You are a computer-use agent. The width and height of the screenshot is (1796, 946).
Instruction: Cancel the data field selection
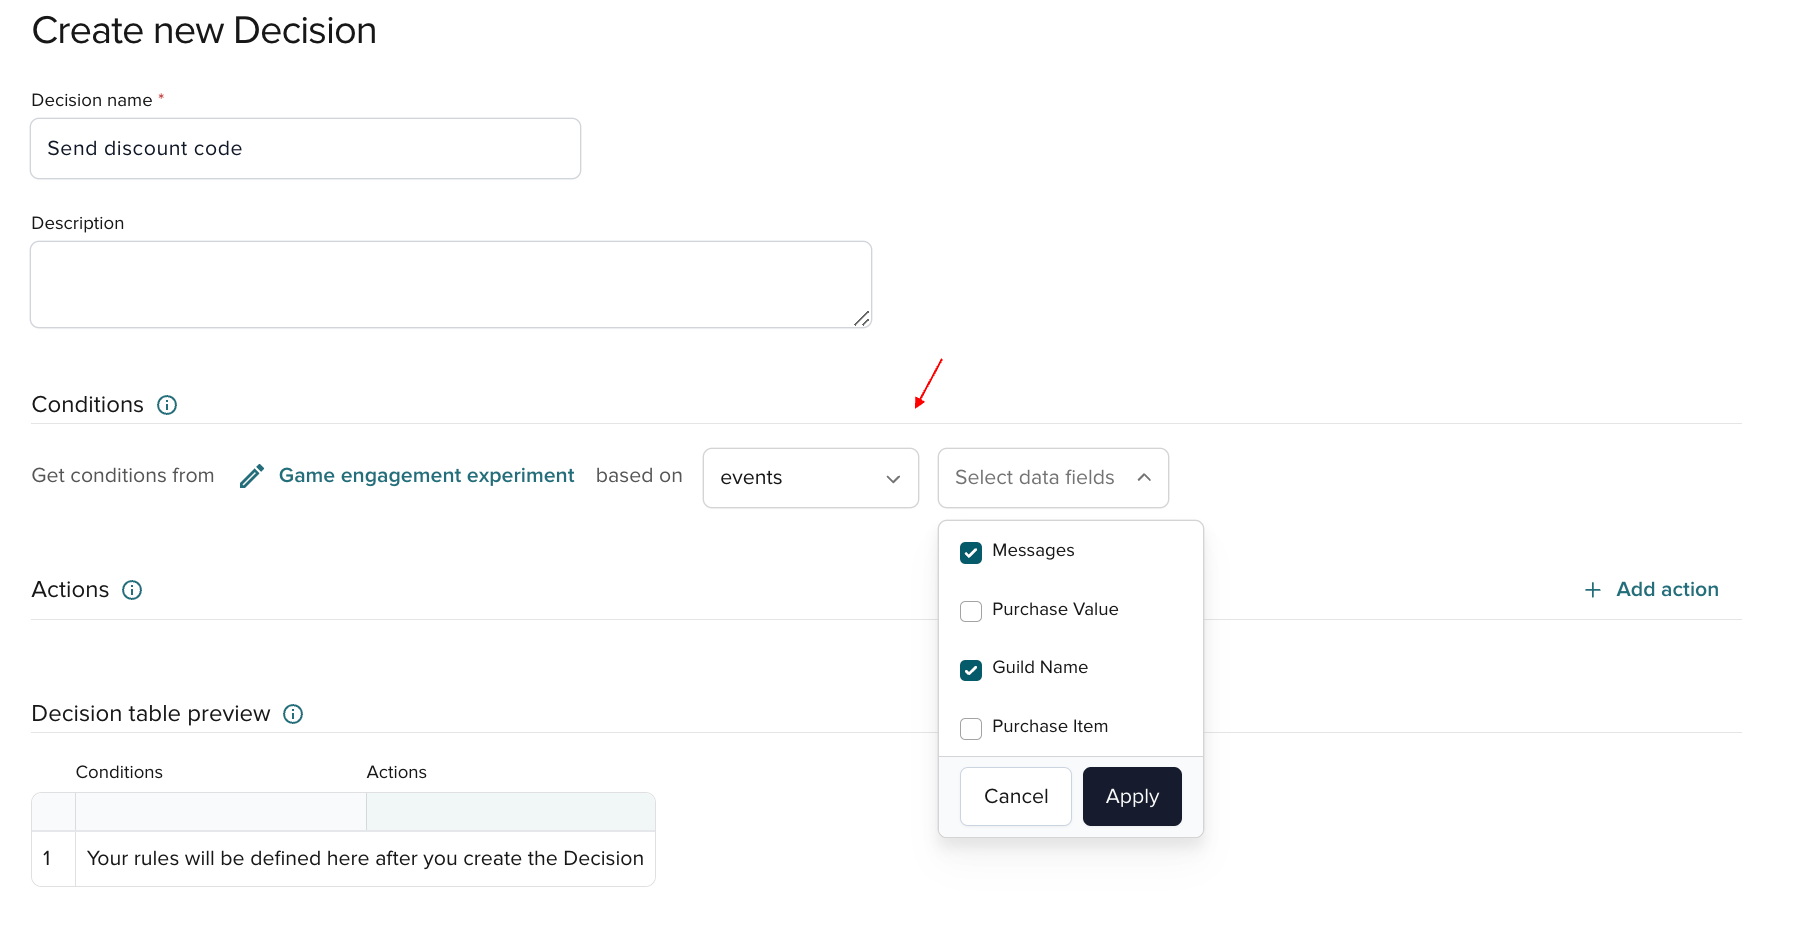click(x=1015, y=796)
